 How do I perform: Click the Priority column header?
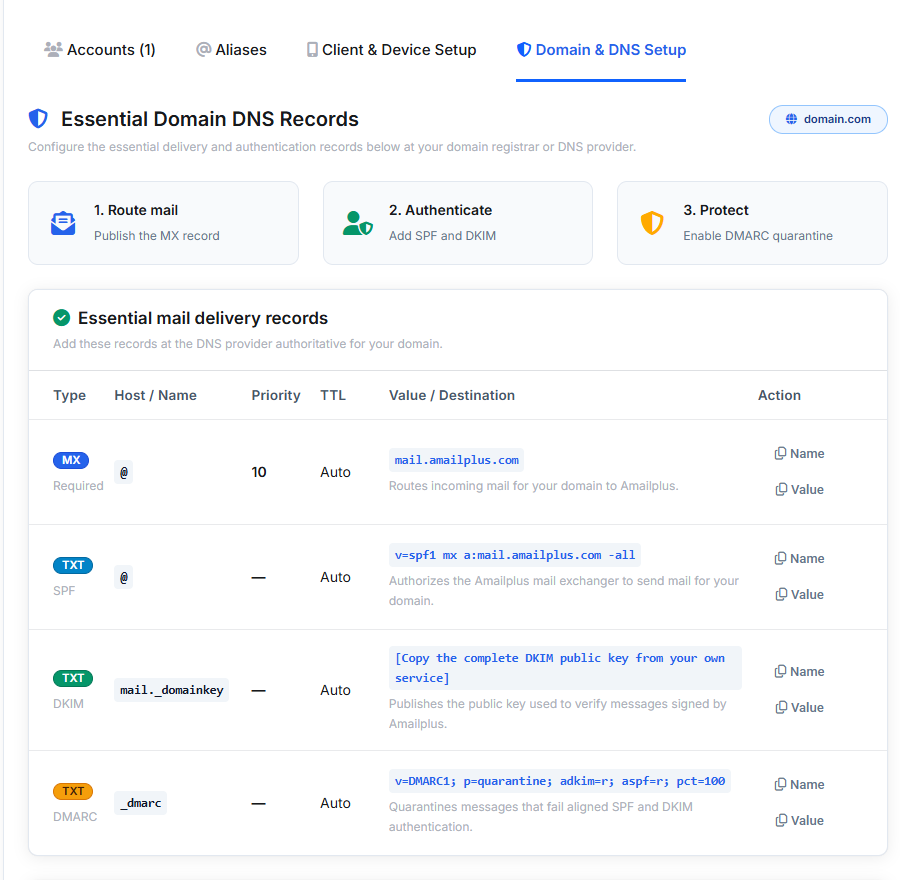tap(276, 396)
